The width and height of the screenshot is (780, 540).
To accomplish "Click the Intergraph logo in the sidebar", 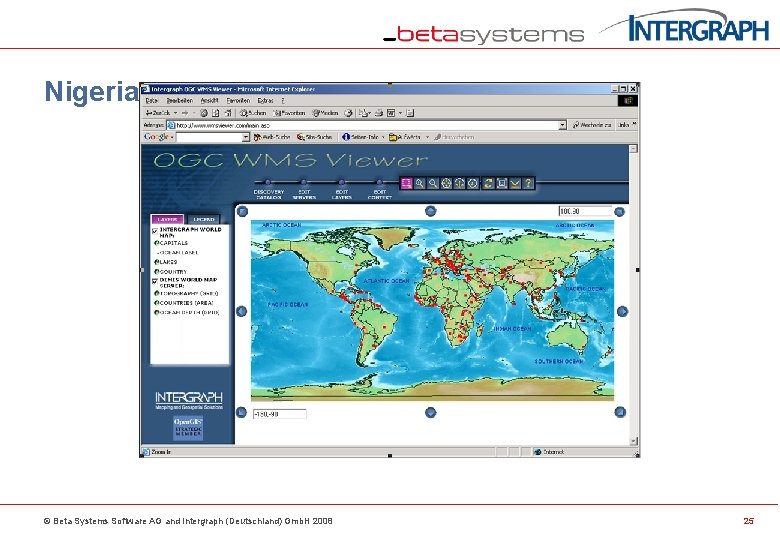I will point(189,400).
